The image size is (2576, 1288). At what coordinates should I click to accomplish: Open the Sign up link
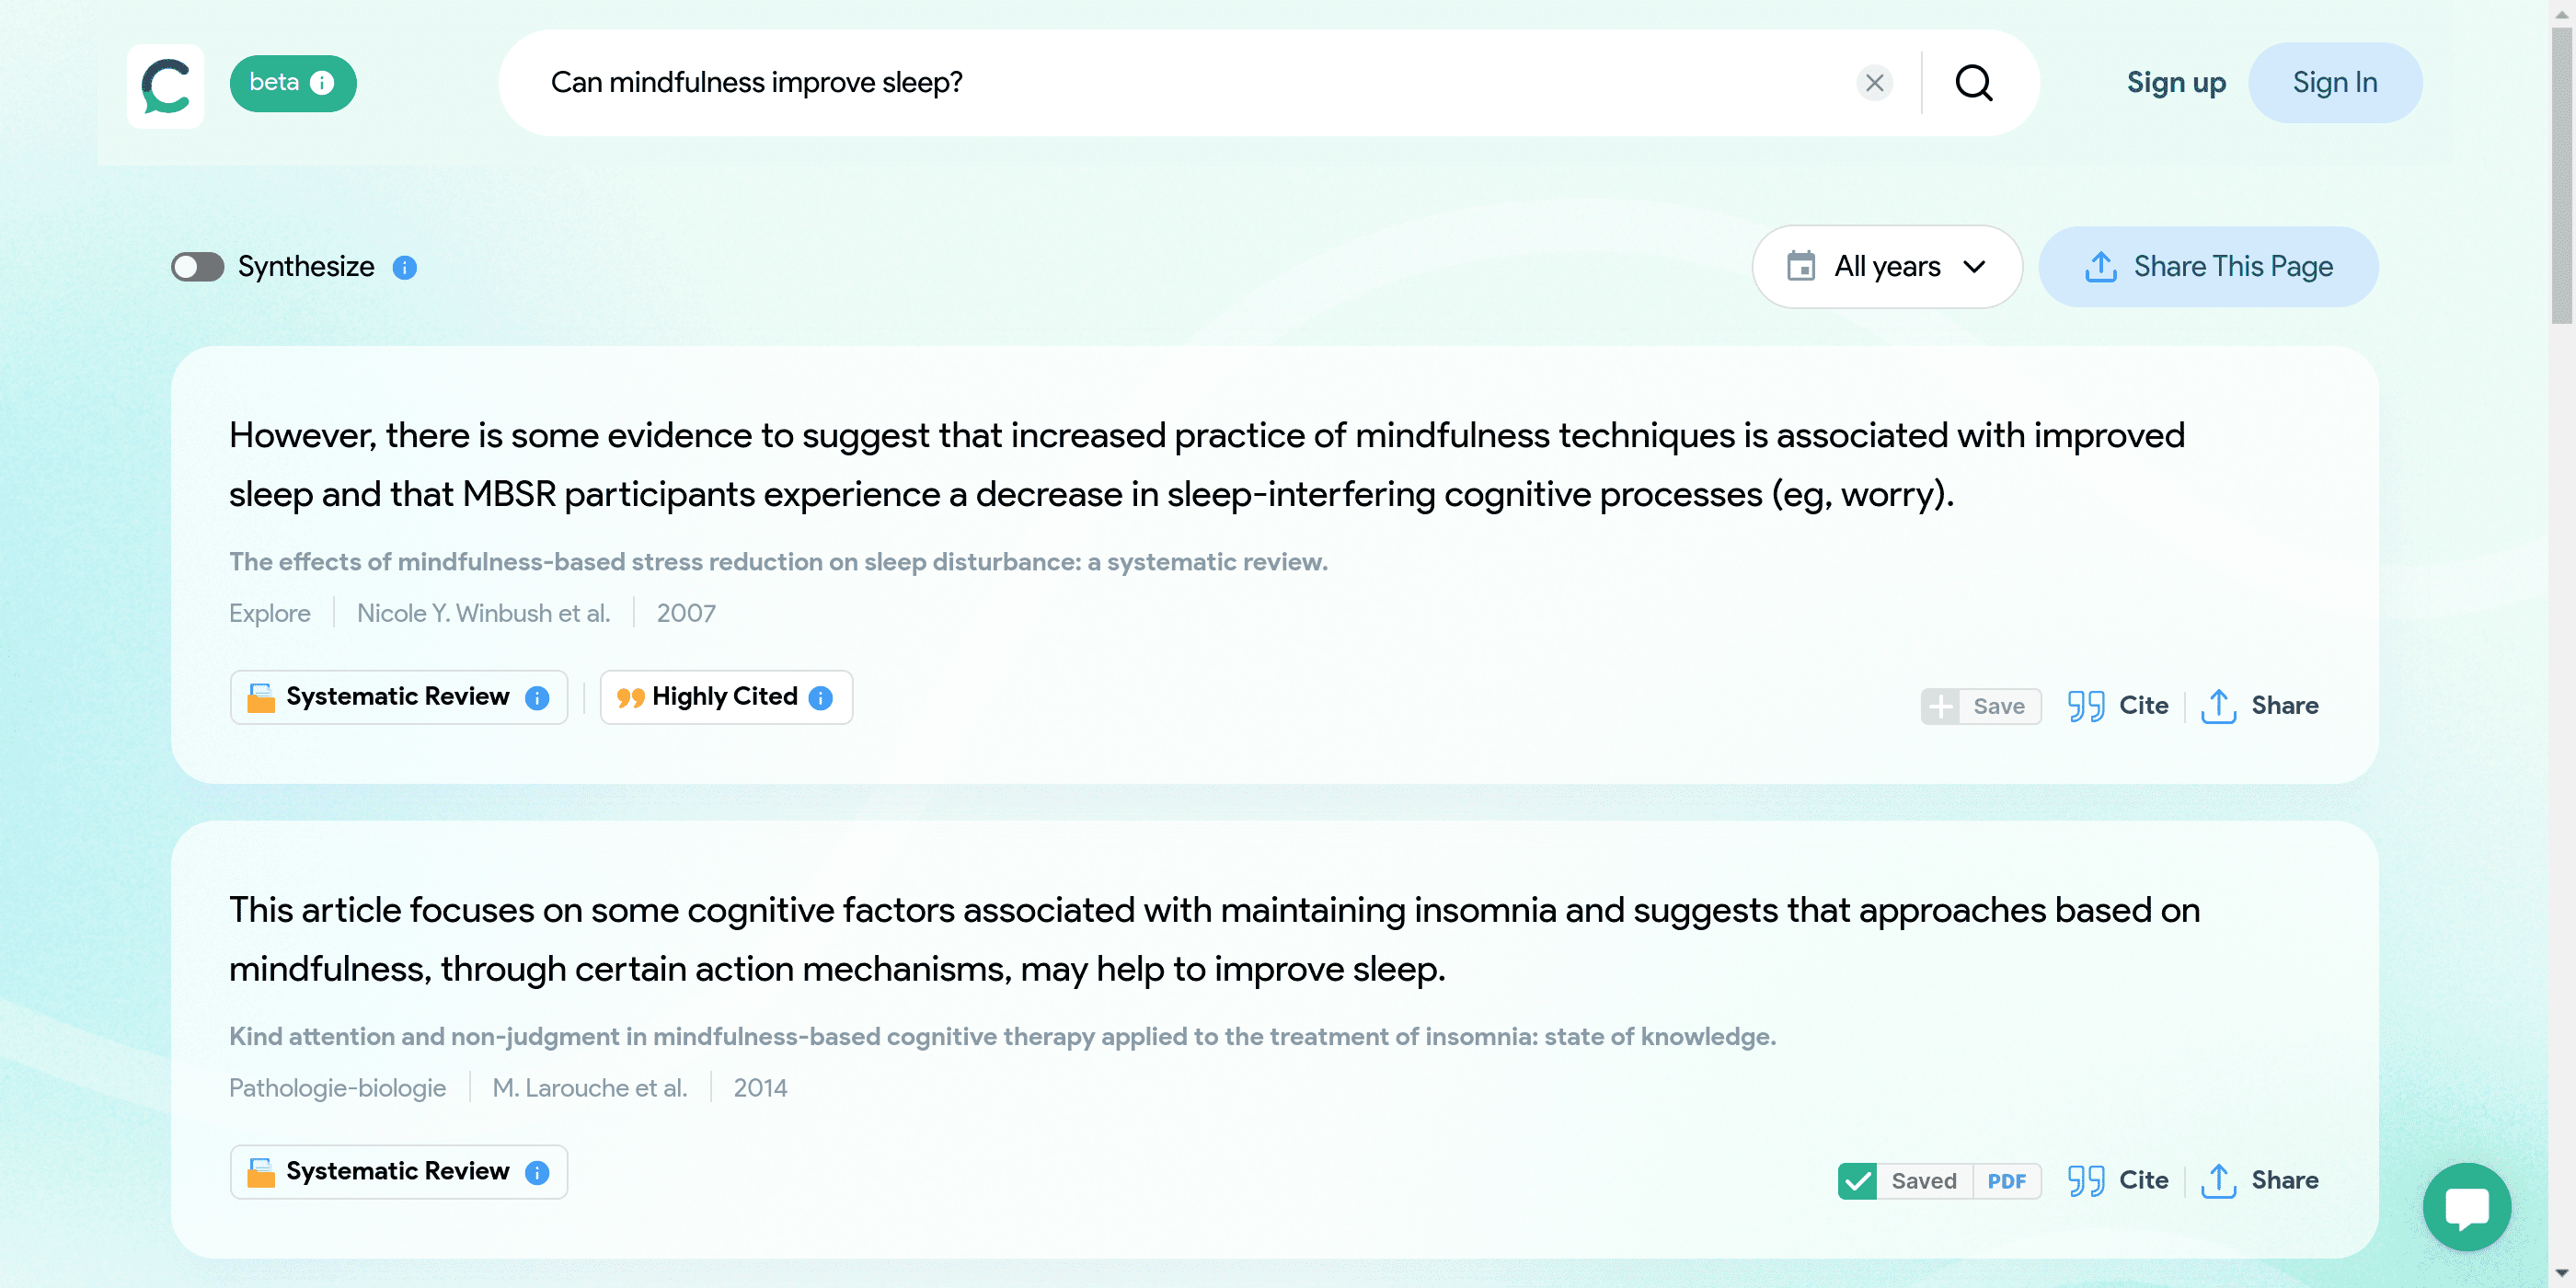pos(2175,83)
